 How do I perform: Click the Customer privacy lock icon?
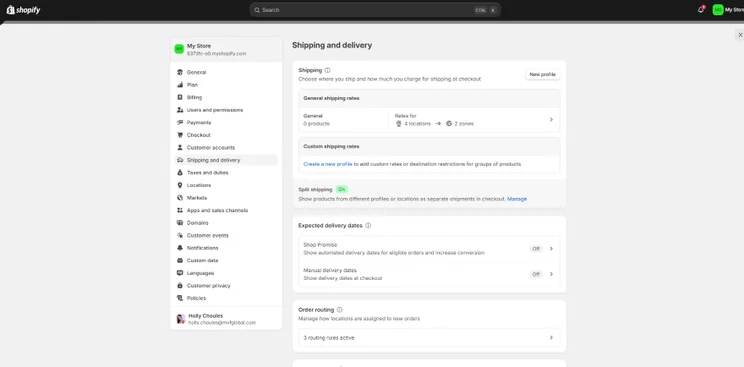click(x=180, y=286)
